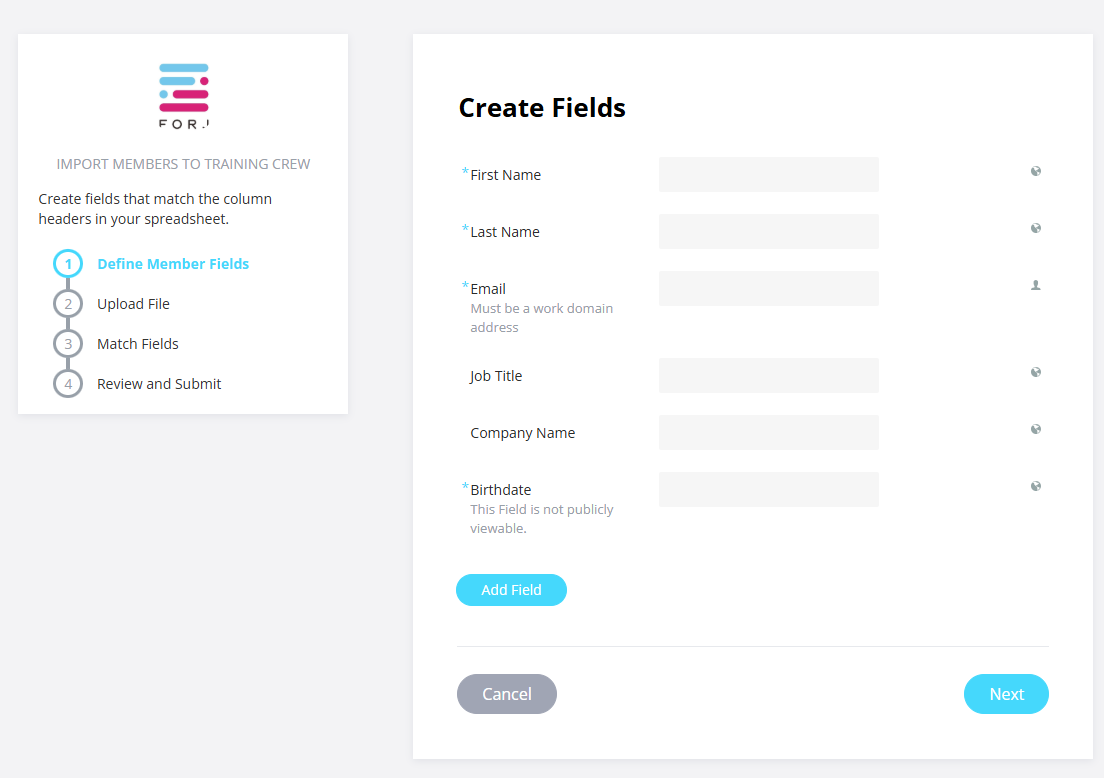Click the globe icon beside First Name
Image resolution: width=1104 pixels, height=778 pixels.
point(1036,171)
